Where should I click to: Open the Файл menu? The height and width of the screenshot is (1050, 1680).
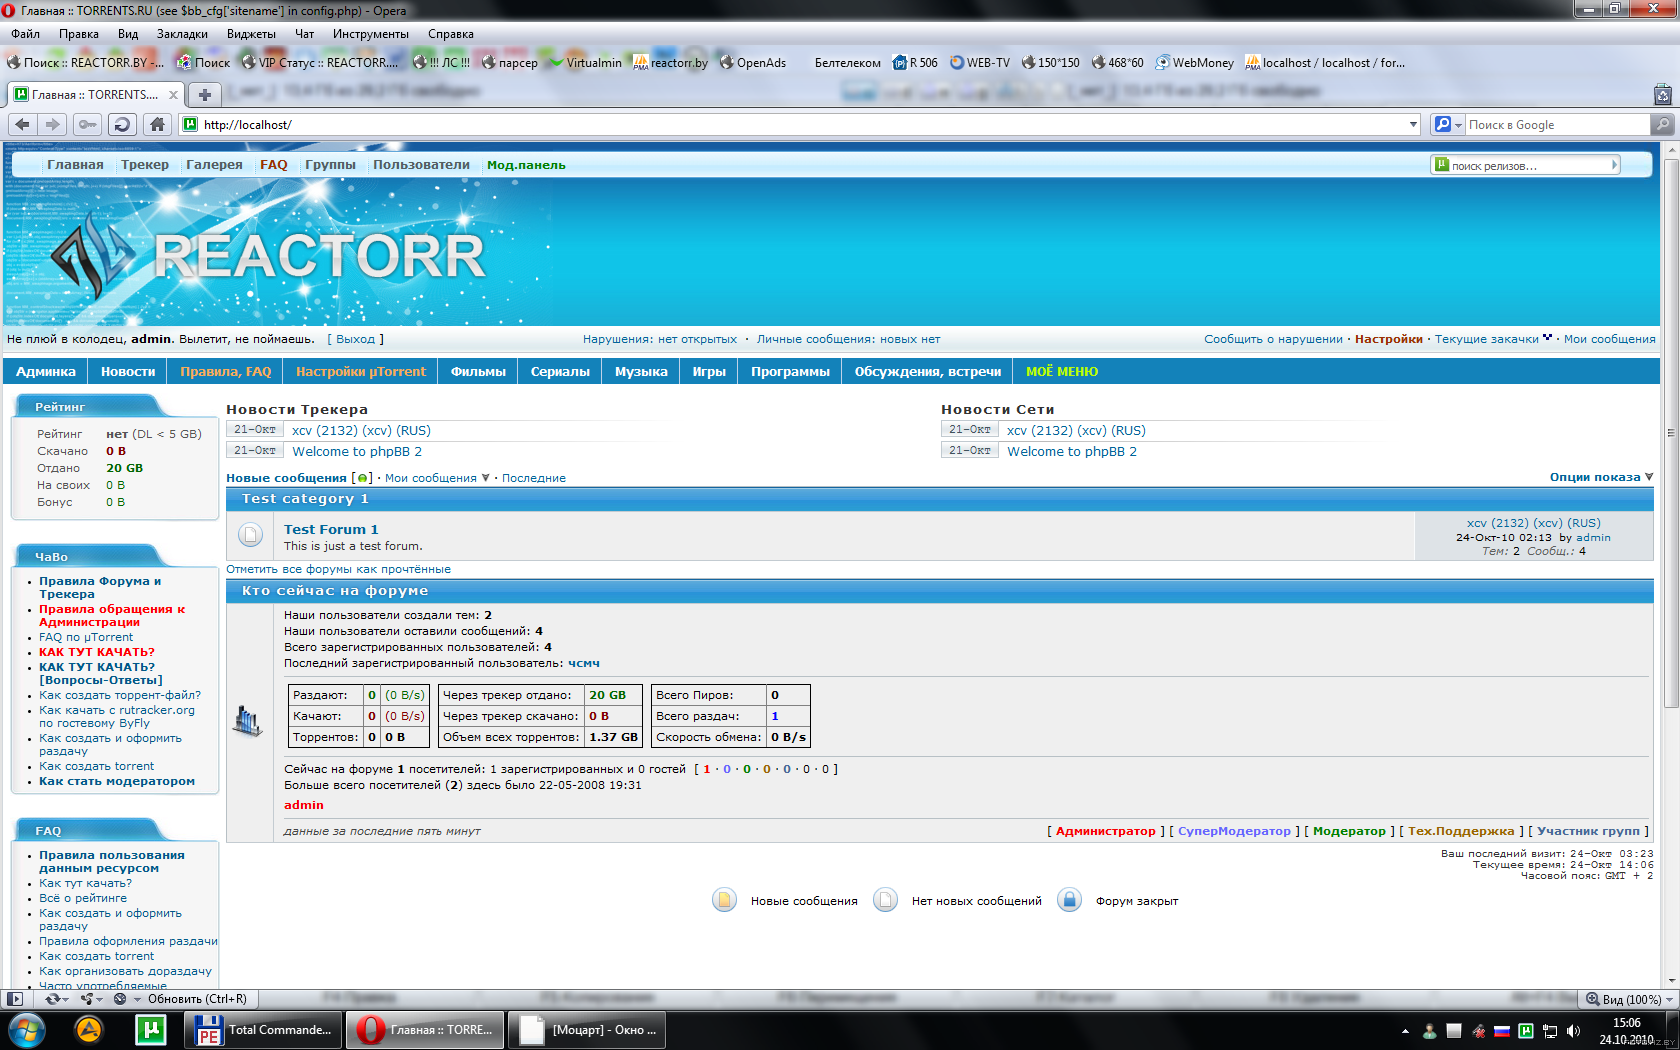tap(26, 34)
